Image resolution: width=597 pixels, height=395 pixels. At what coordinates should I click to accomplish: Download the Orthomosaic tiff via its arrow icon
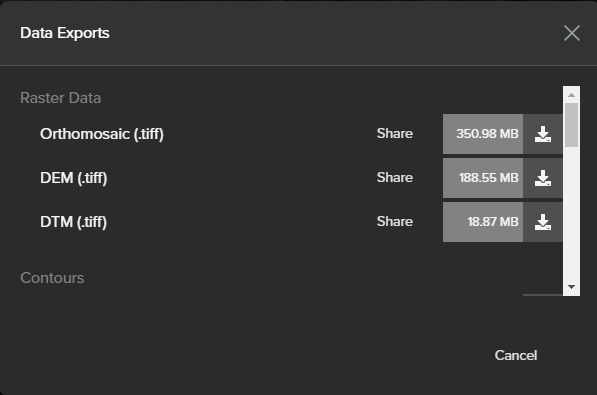[x=543, y=134]
